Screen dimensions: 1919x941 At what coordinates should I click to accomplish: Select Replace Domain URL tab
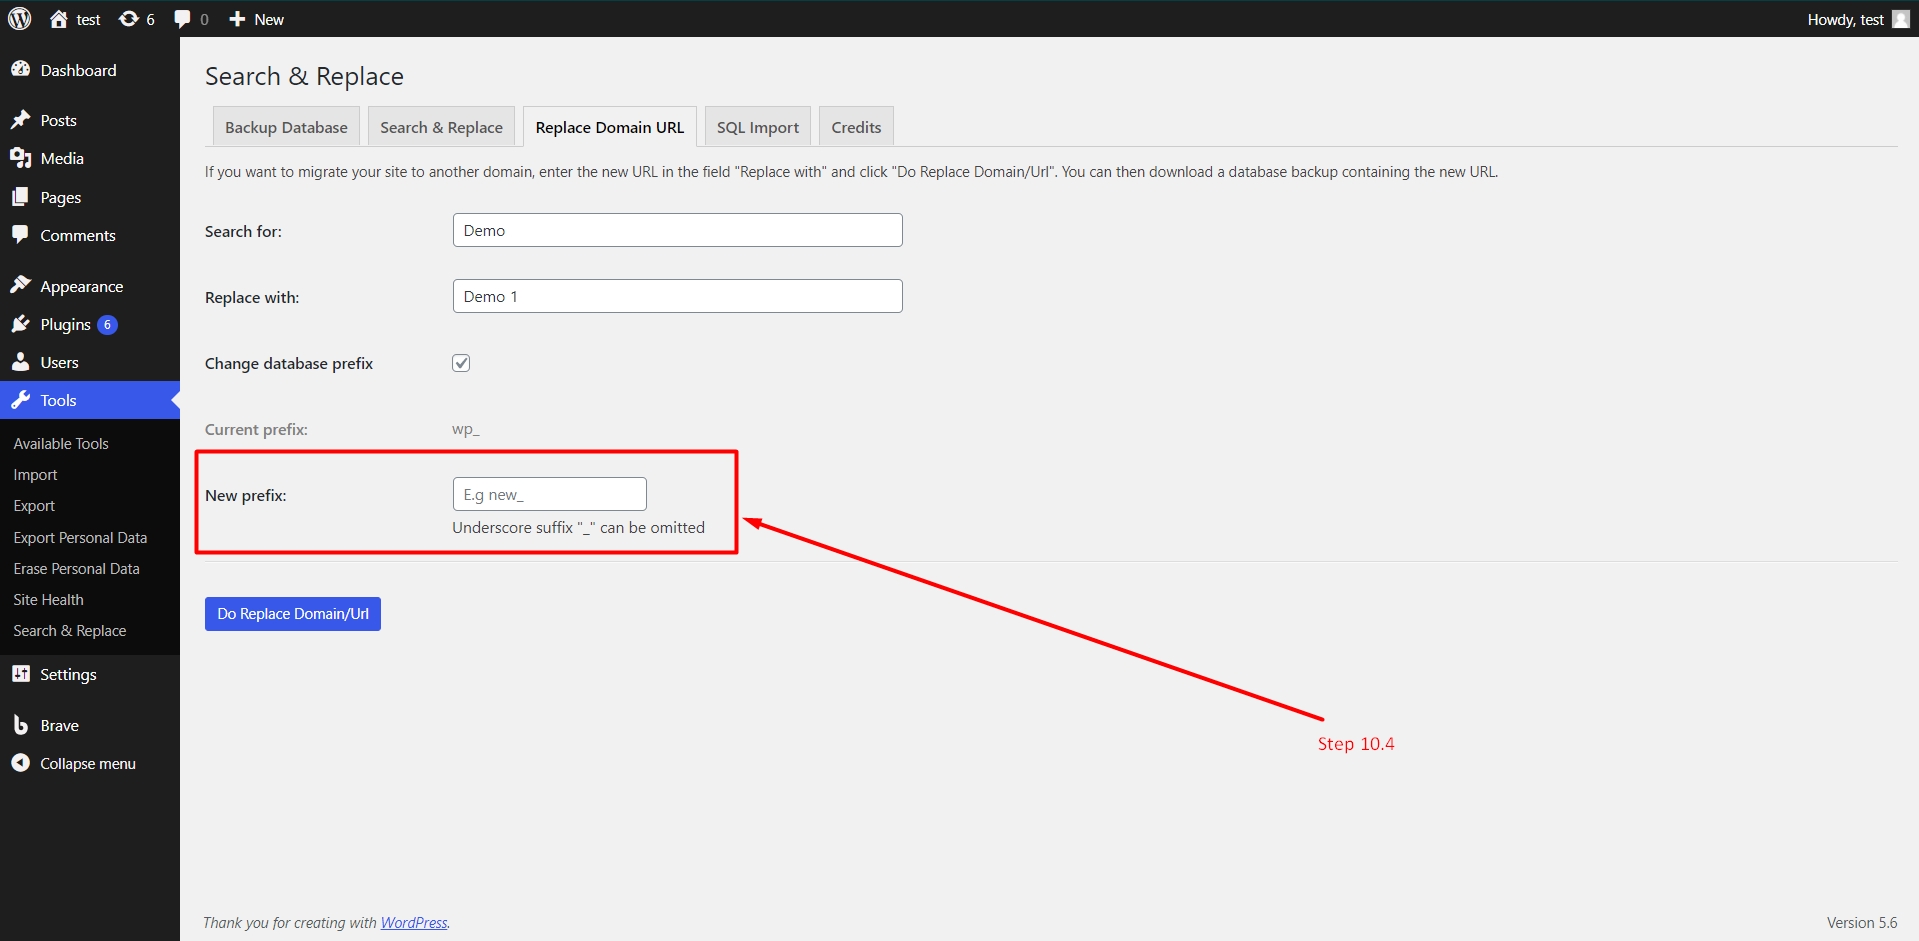click(610, 127)
